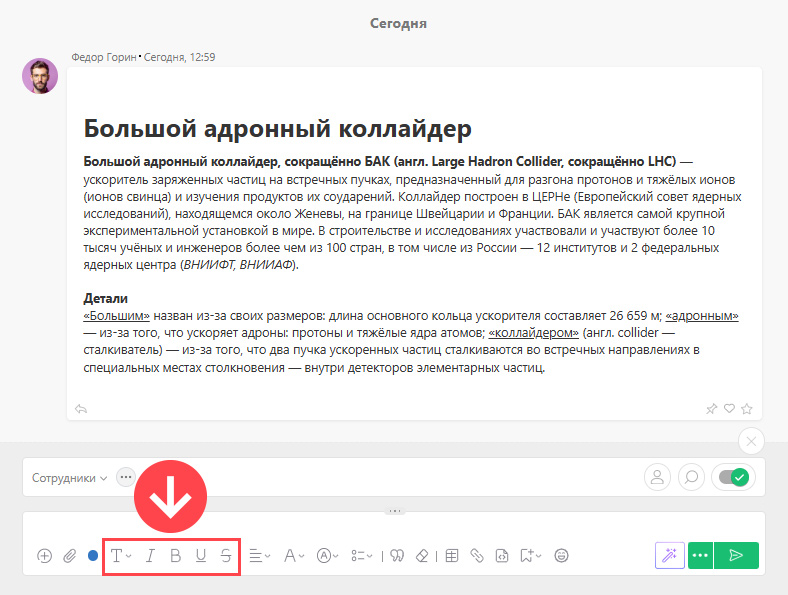Click the heading Большой адронный коллайдер
The height and width of the screenshot is (595, 788).
click(x=277, y=128)
